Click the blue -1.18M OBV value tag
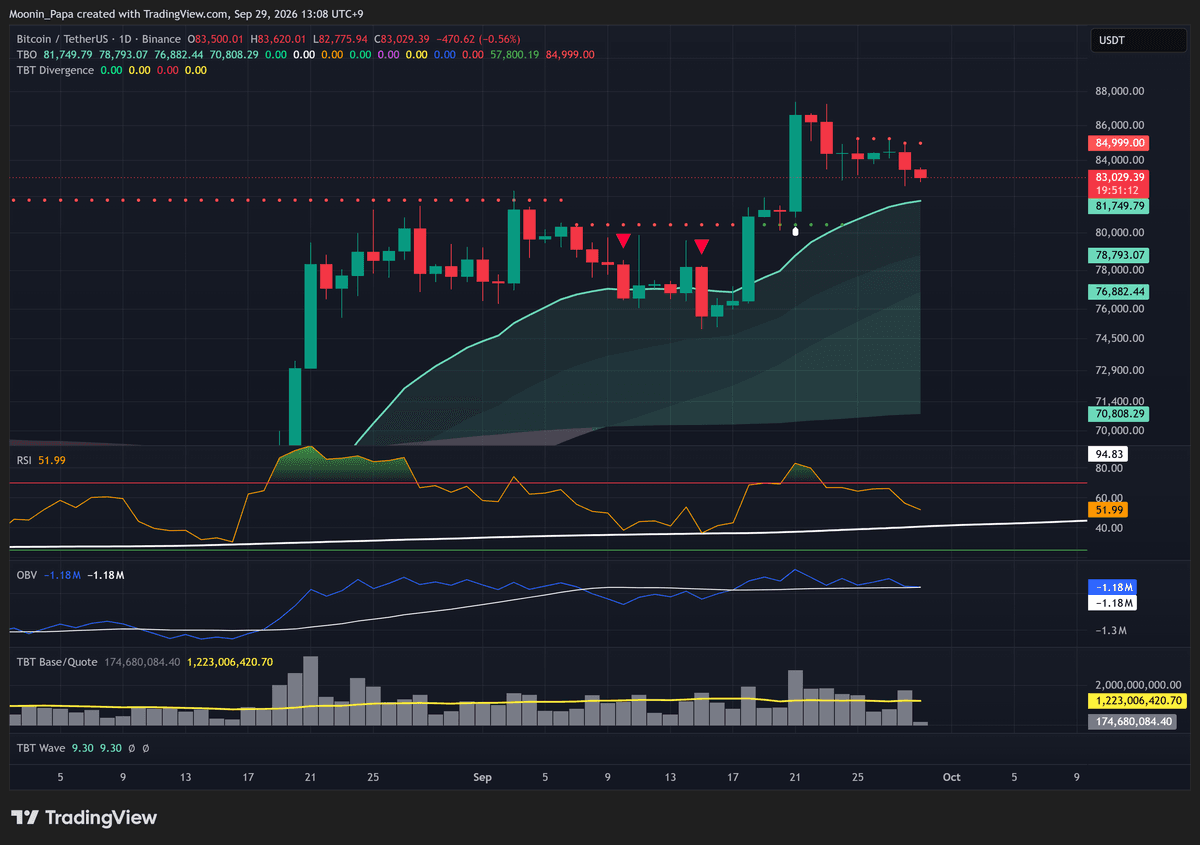 (1111, 587)
